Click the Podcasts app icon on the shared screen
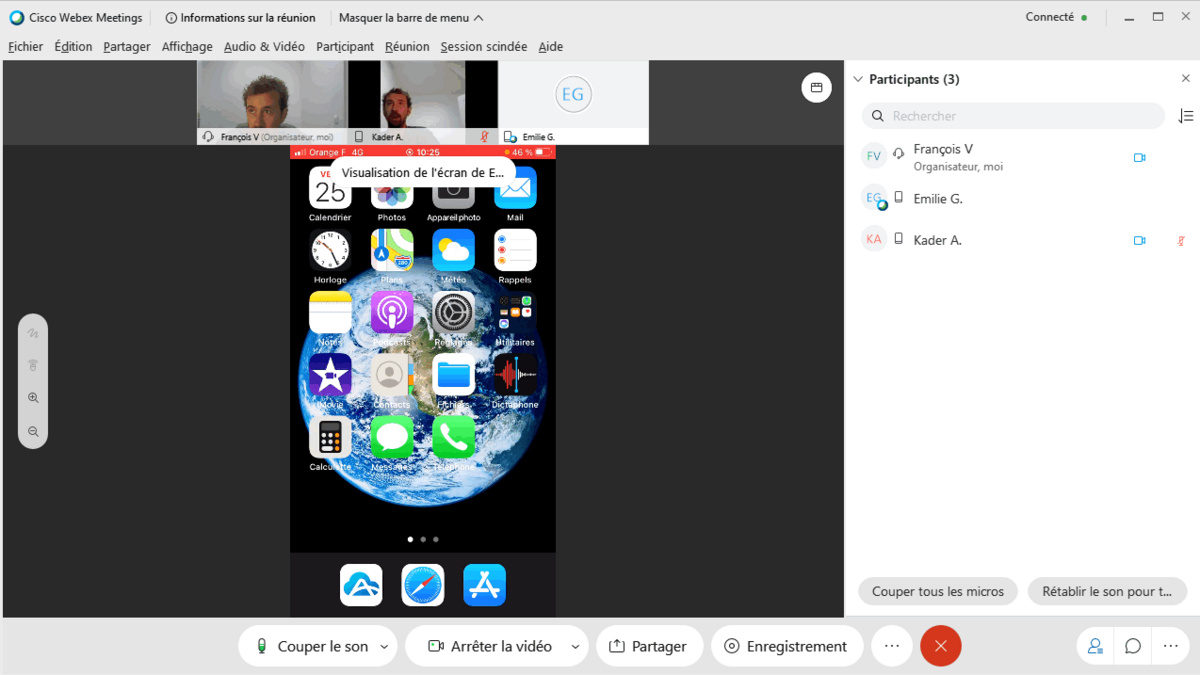This screenshot has height=675, width=1200. 392,312
